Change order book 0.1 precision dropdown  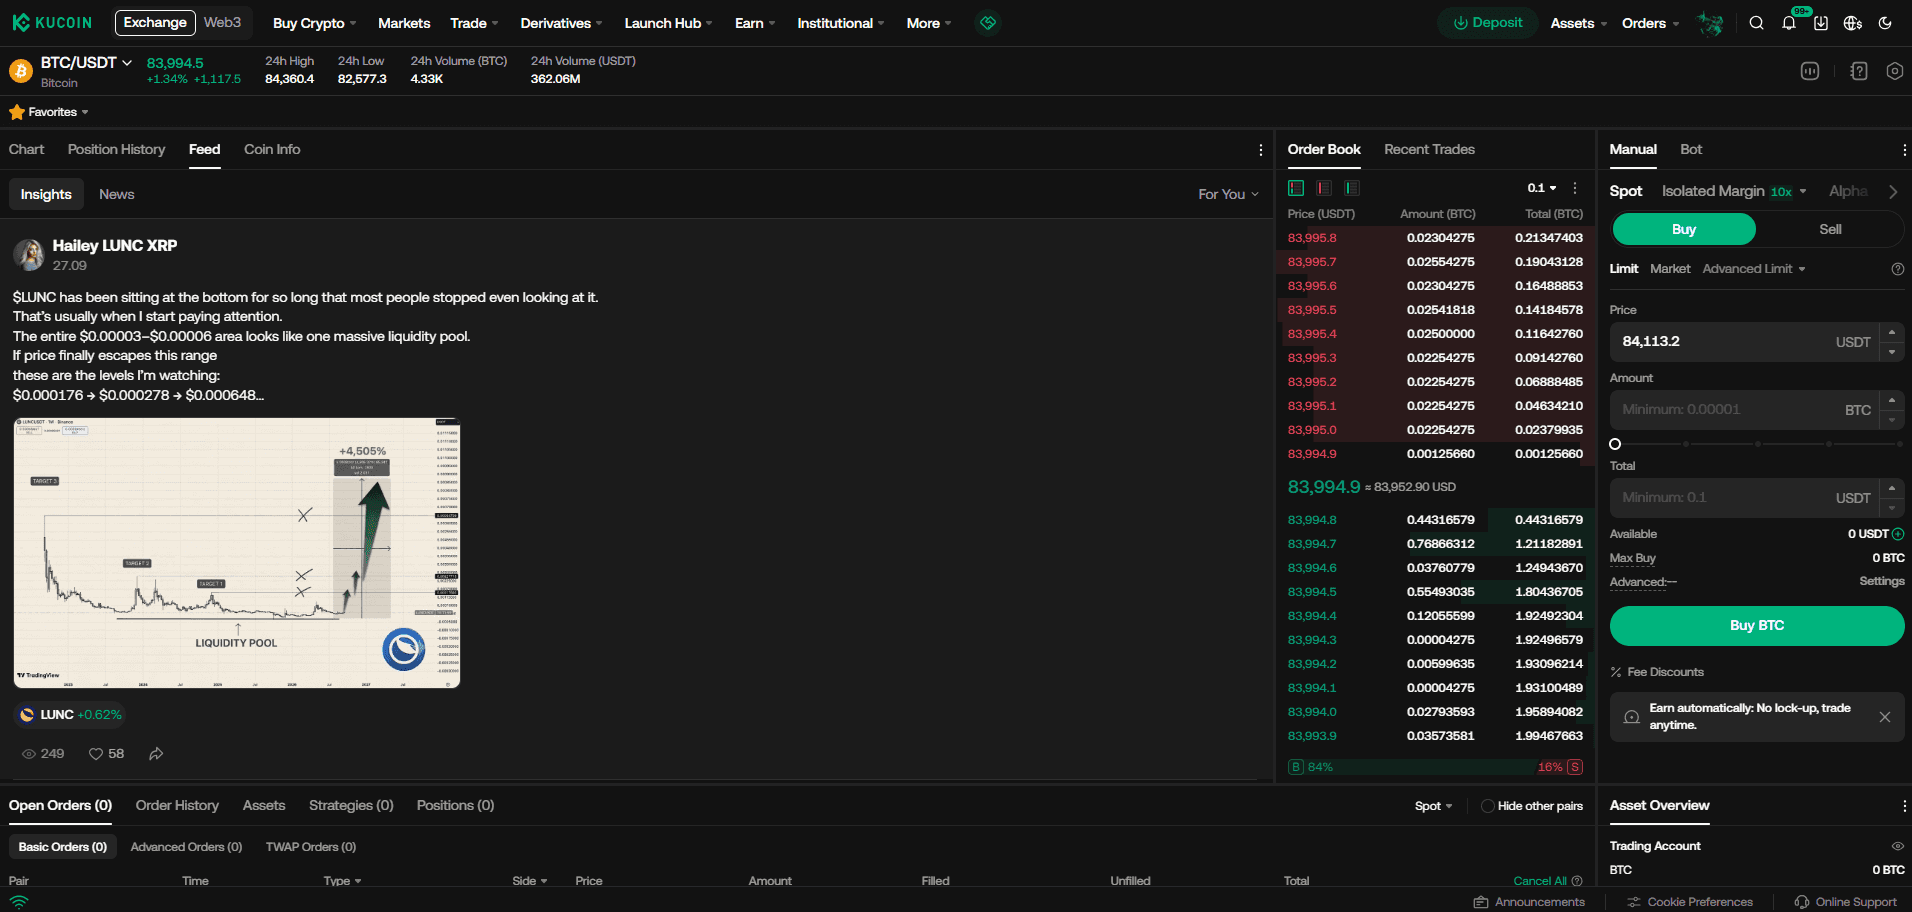pyautogui.click(x=1542, y=188)
